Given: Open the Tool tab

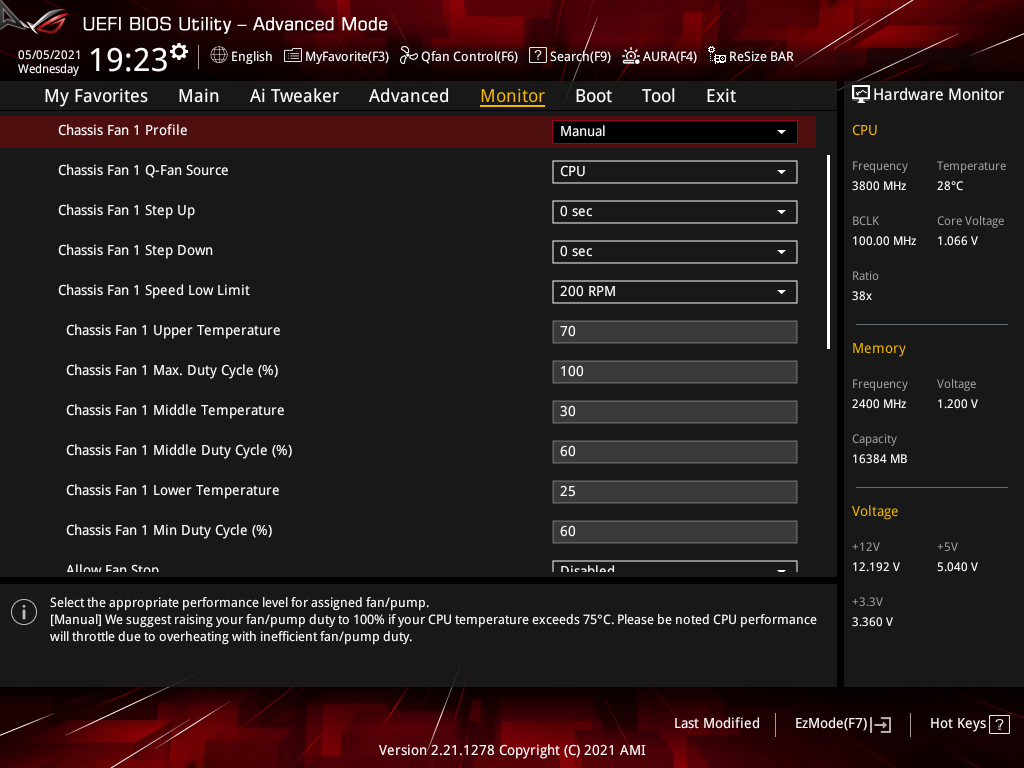Looking at the screenshot, I should (x=658, y=96).
